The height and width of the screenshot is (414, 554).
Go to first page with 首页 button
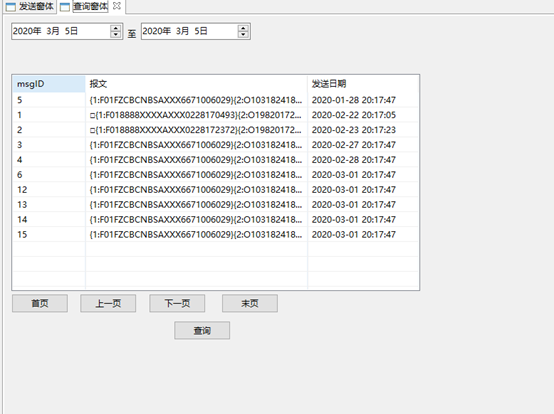coord(40,303)
